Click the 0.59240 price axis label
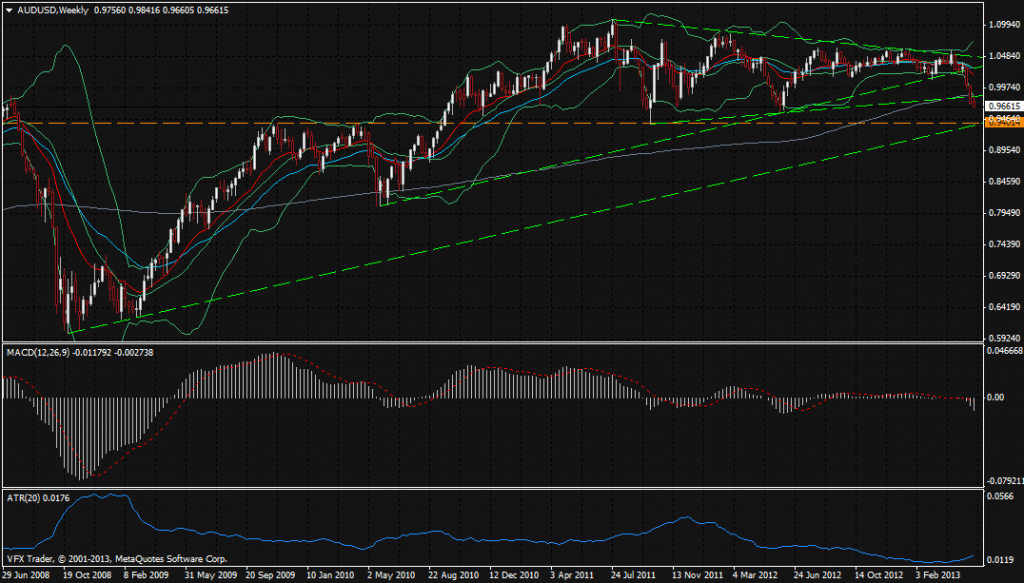The width and height of the screenshot is (1024, 583). point(1002,338)
